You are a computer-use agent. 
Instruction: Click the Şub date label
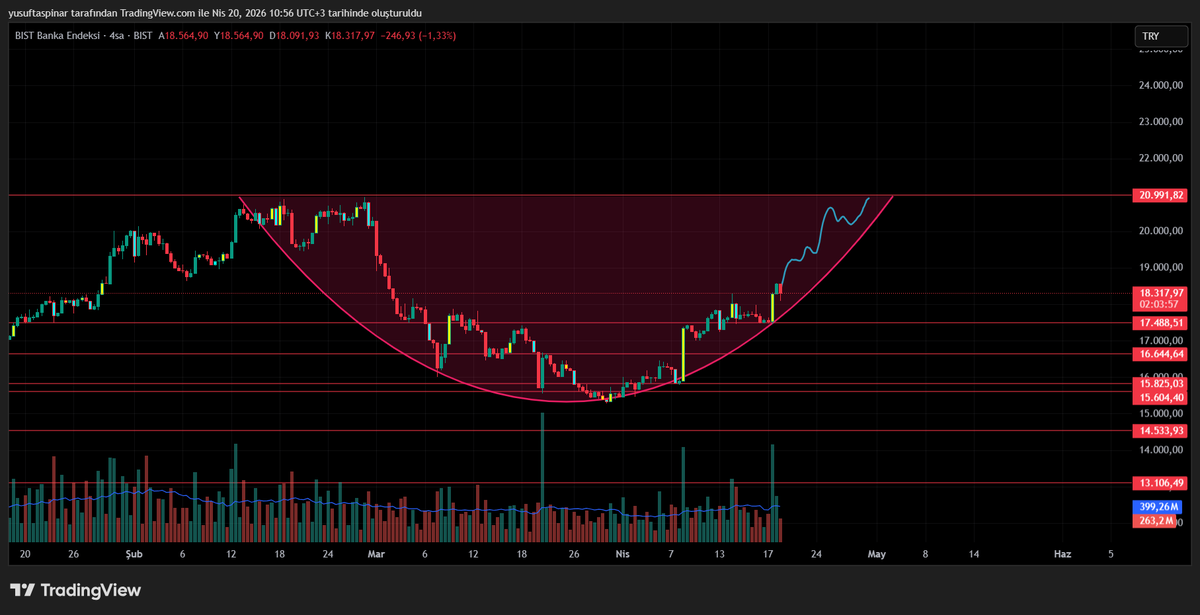pyautogui.click(x=132, y=553)
